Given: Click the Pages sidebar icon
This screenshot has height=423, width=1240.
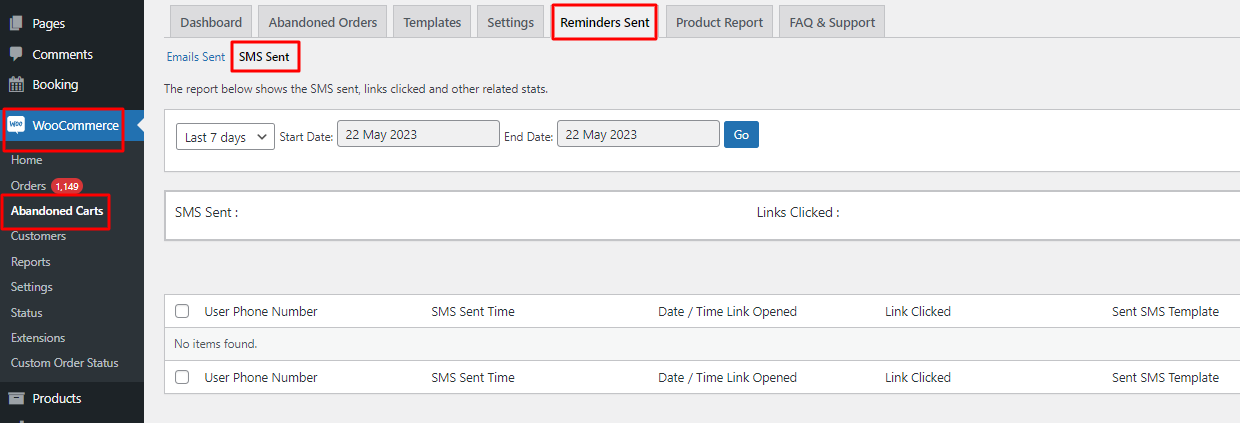Looking at the screenshot, I should tap(16, 23).
